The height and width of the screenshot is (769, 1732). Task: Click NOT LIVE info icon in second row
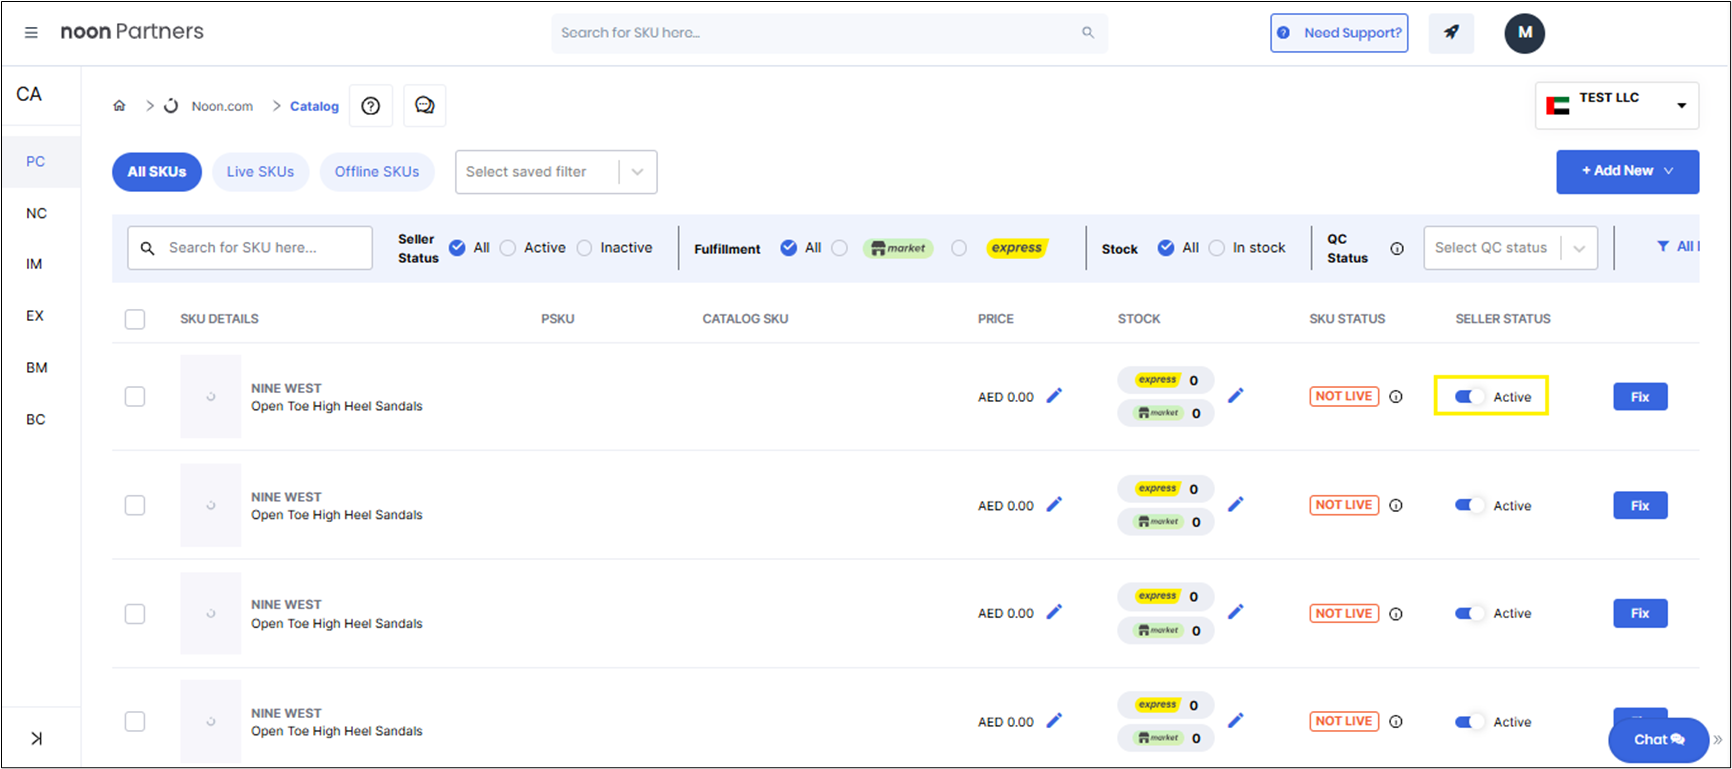1396,506
